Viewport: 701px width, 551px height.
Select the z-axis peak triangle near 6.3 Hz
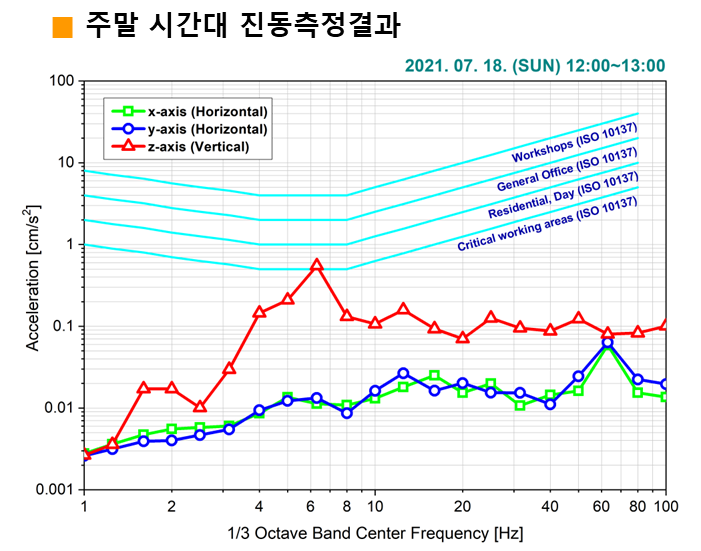[x=317, y=266]
